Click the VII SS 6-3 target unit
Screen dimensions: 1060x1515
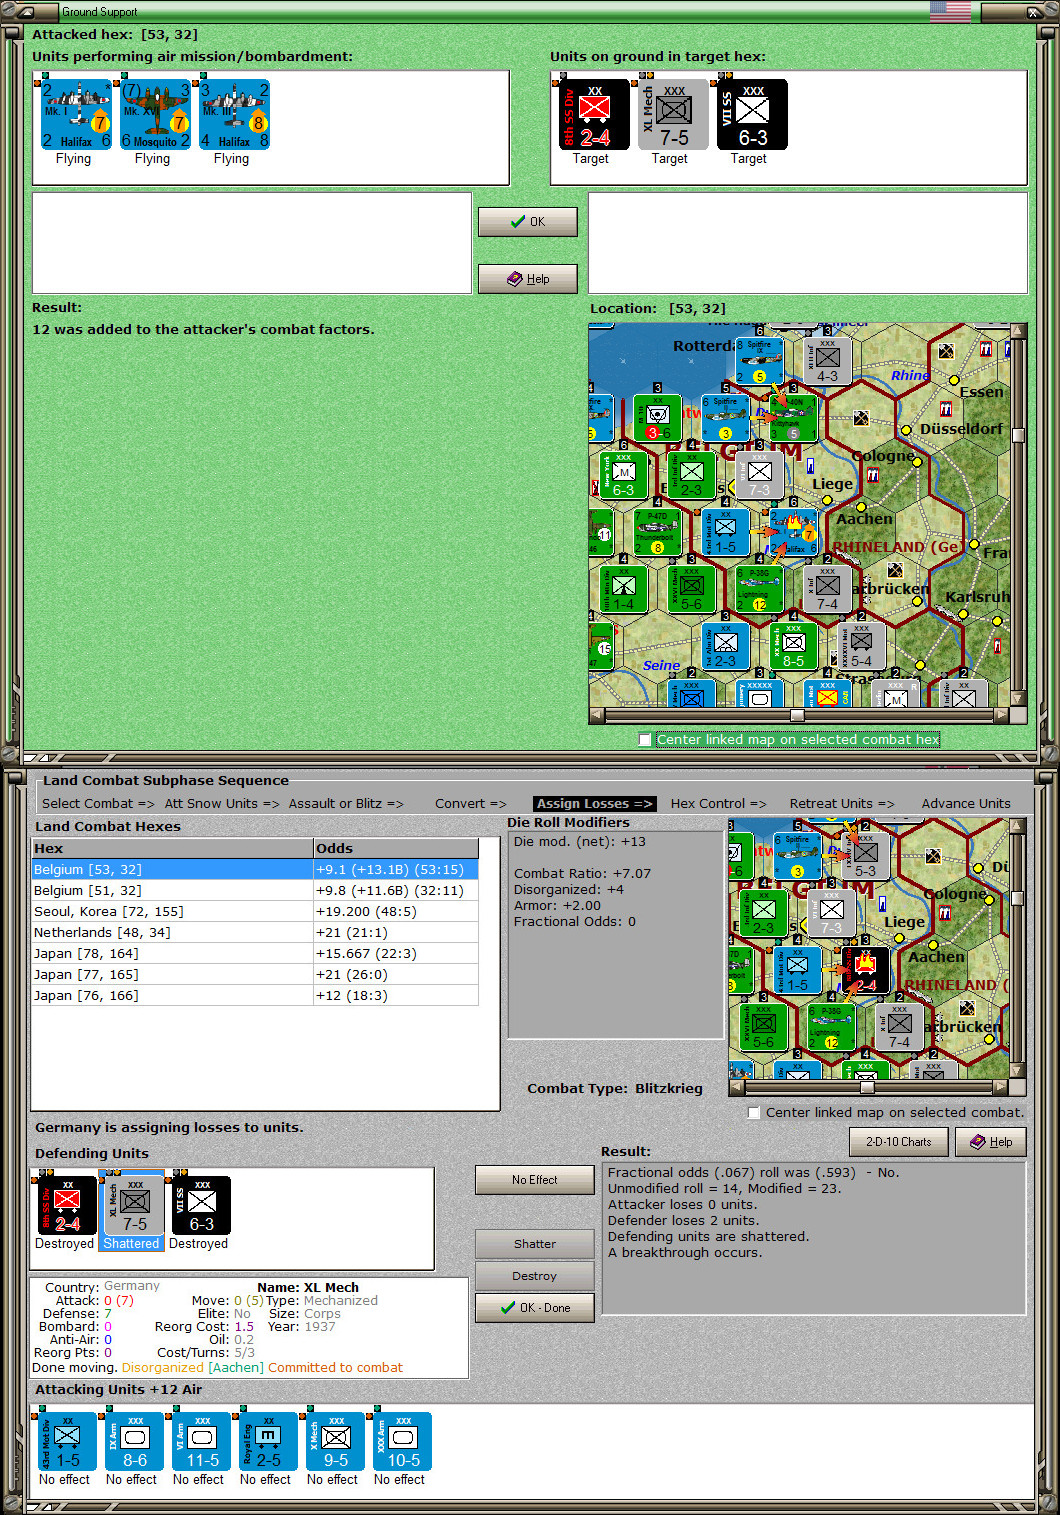[752, 115]
